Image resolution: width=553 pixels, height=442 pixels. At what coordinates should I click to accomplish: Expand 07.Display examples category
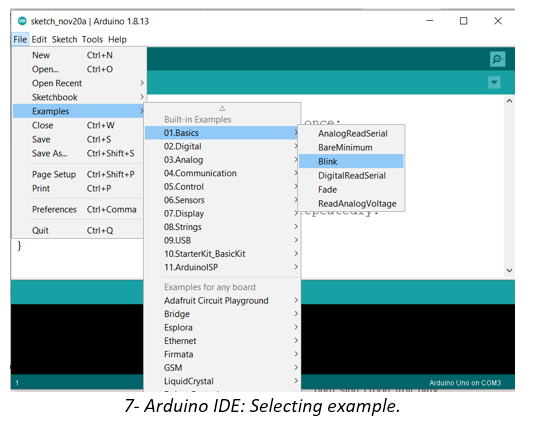click(x=222, y=213)
